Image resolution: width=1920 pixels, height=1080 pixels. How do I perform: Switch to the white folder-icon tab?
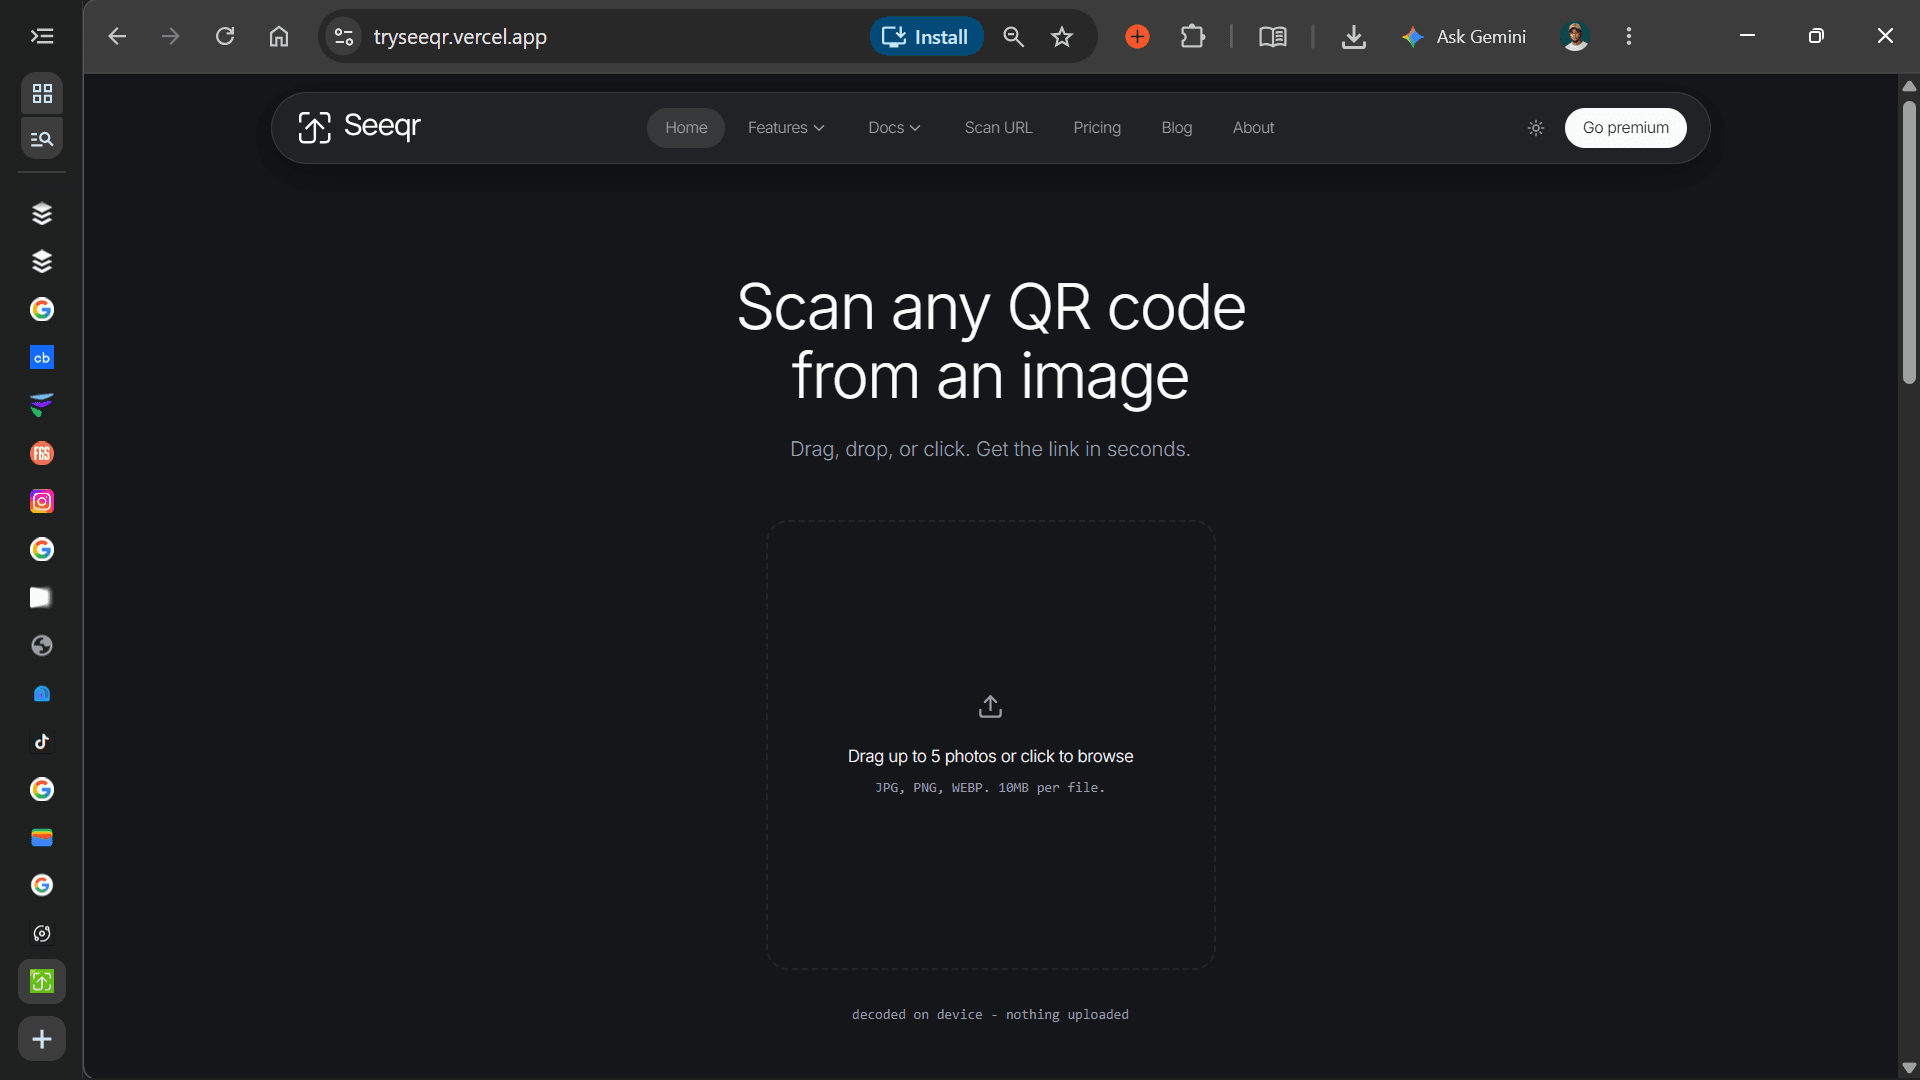click(42, 598)
